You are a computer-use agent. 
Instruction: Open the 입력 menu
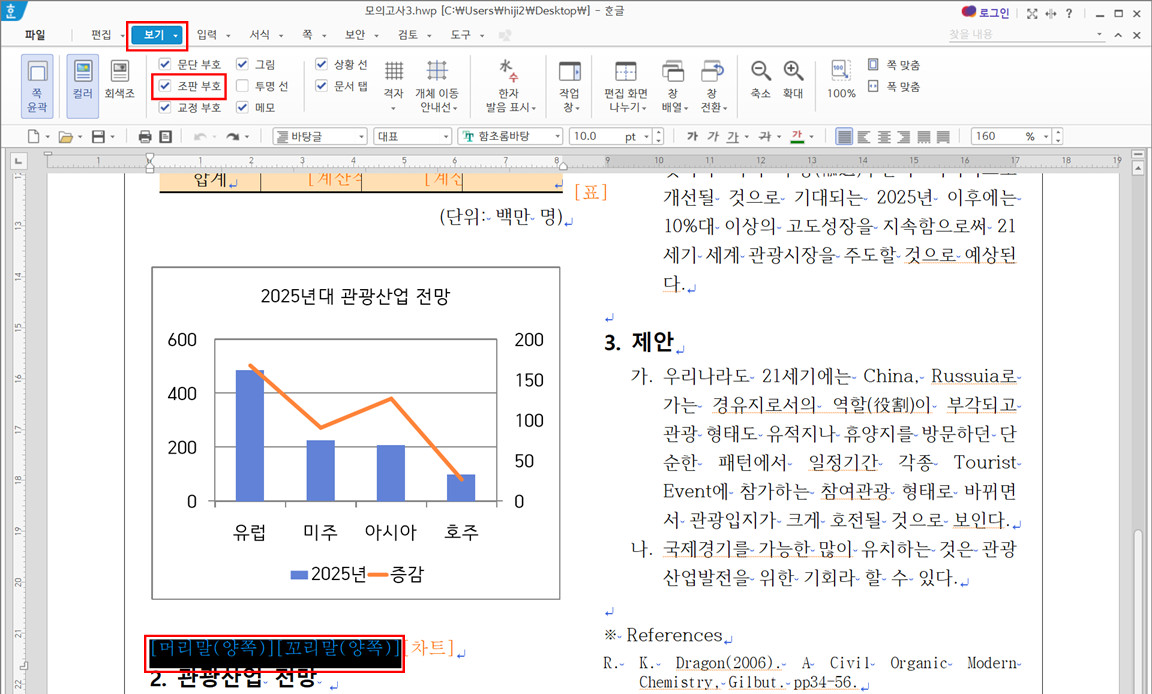coord(206,35)
